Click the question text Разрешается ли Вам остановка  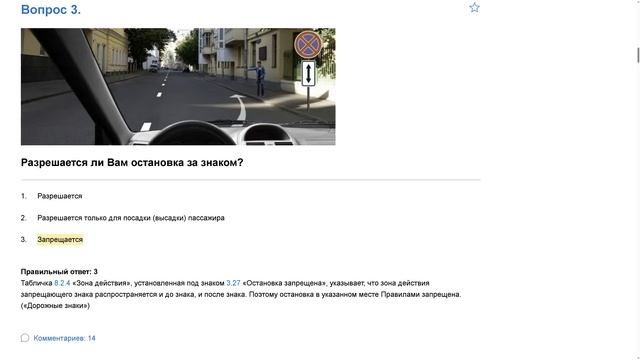[x=132, y=162]
